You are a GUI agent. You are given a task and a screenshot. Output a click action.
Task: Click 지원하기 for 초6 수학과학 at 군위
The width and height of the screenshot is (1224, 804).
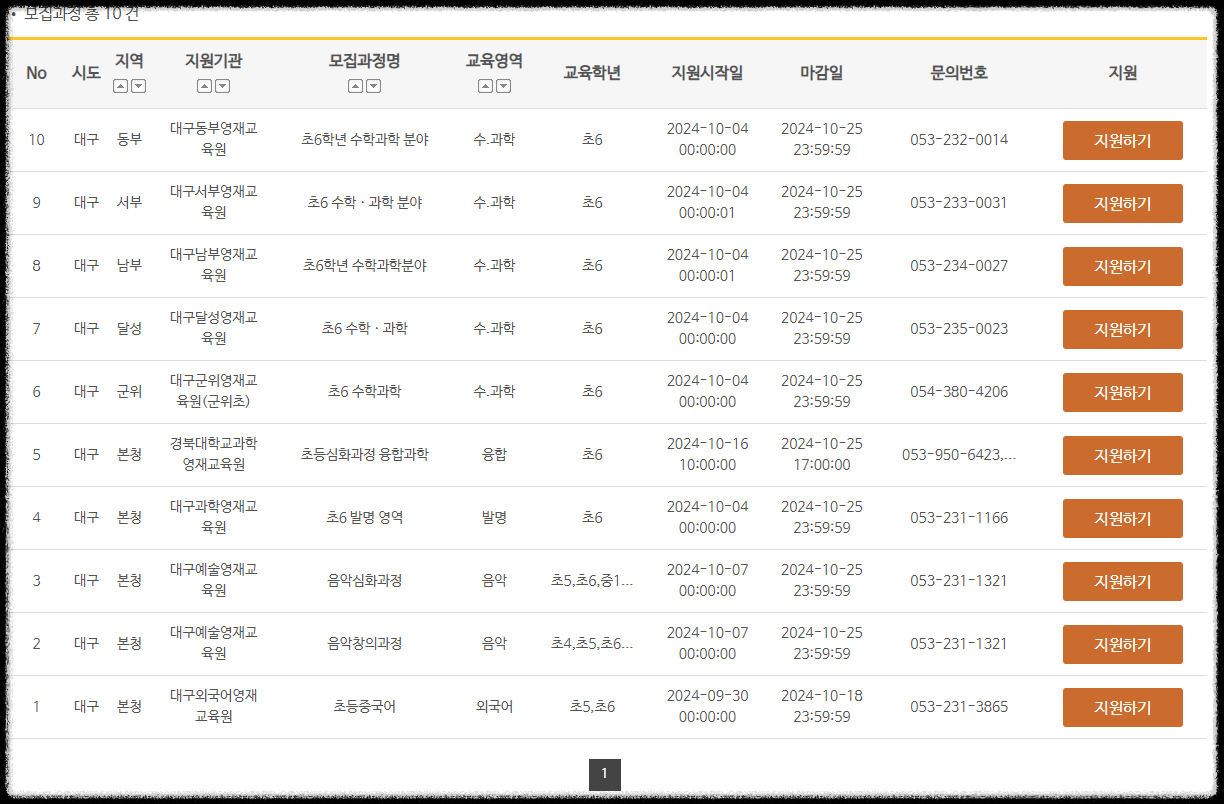coord(1122,392)
